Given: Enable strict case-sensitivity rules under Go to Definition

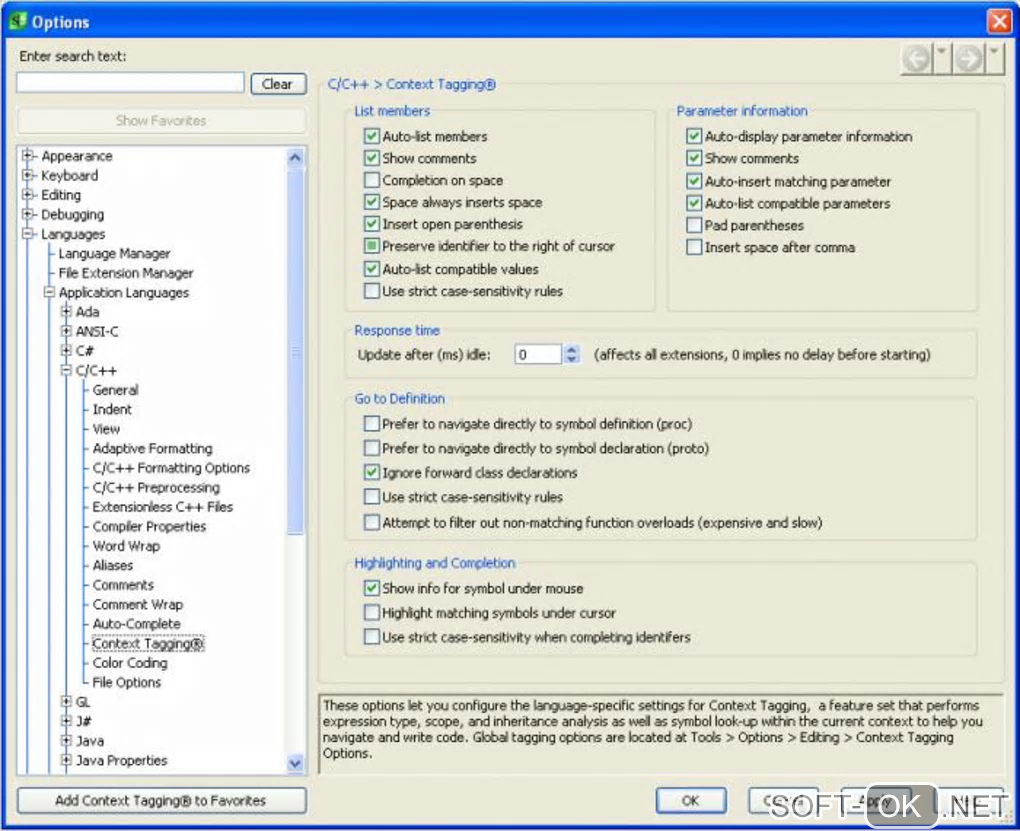Looking at the screenshot, I should click(x=371, y=497).
